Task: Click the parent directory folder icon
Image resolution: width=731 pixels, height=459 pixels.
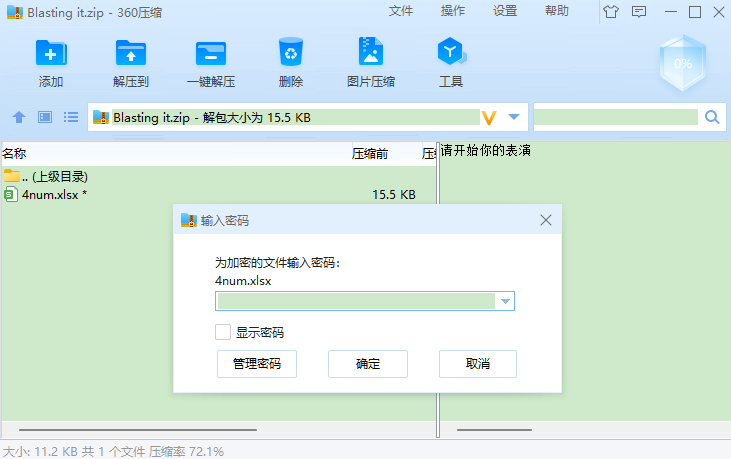Action: [x=11, y=176]
